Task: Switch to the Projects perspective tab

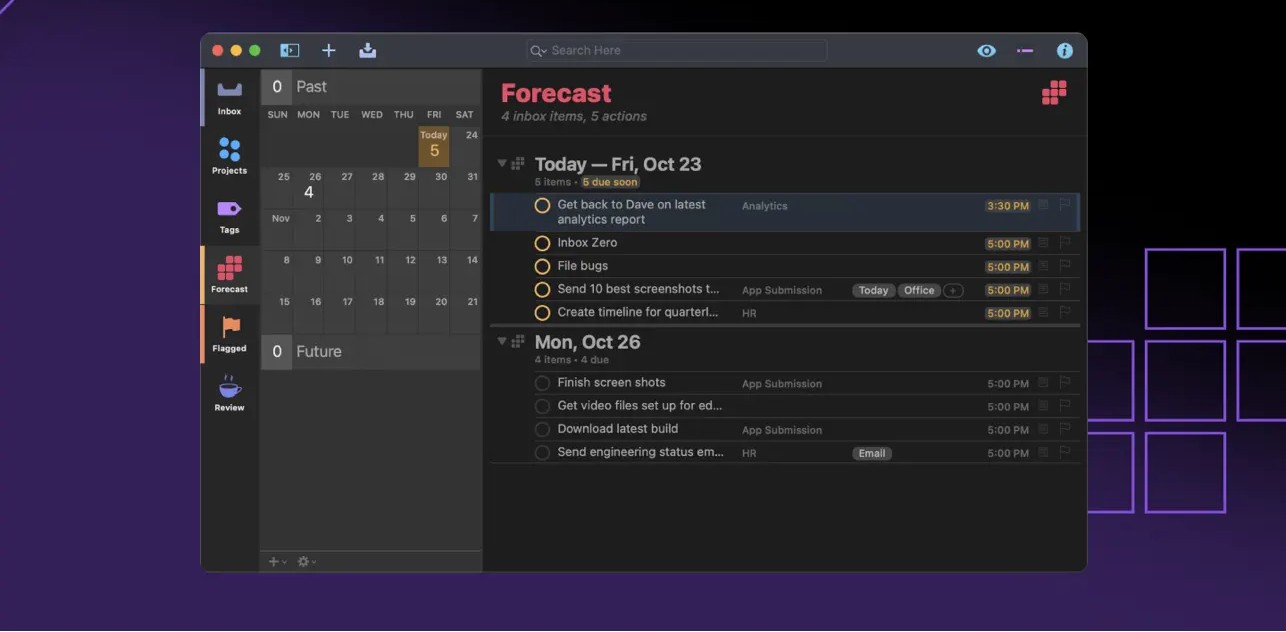Action: point(230,157)
